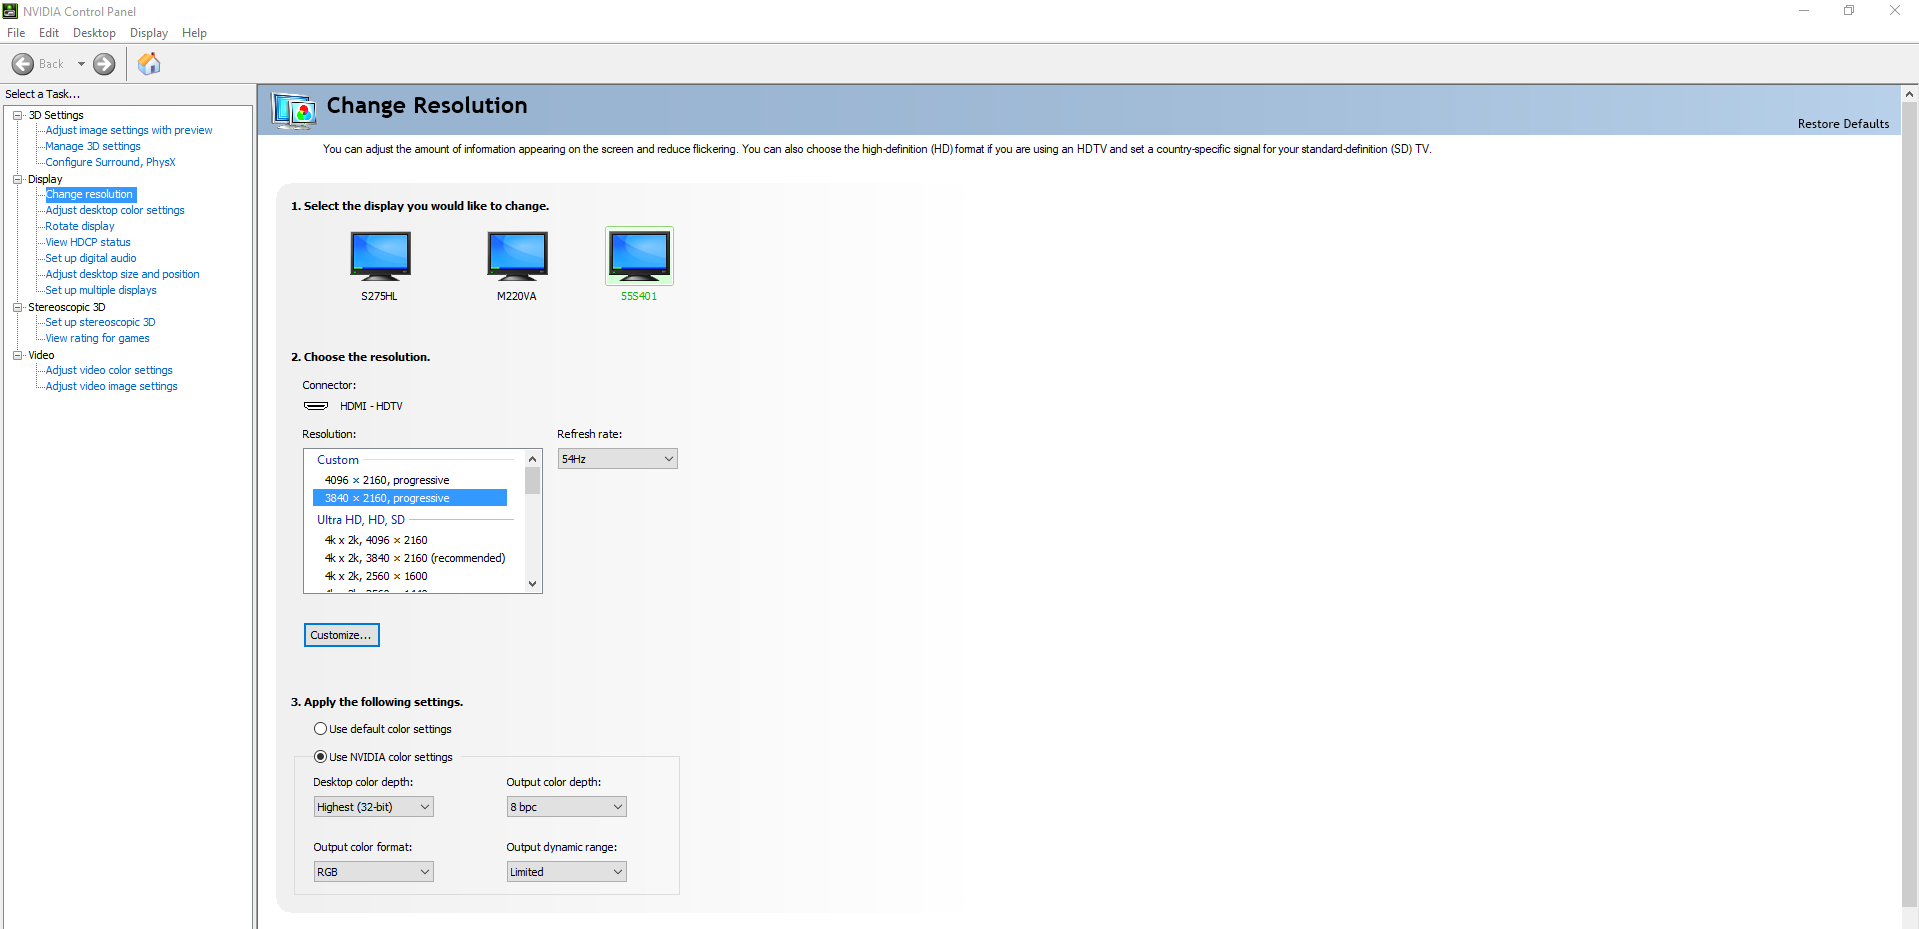
Task: Open Adjust video image settings
Action: [x=111, y=386]
